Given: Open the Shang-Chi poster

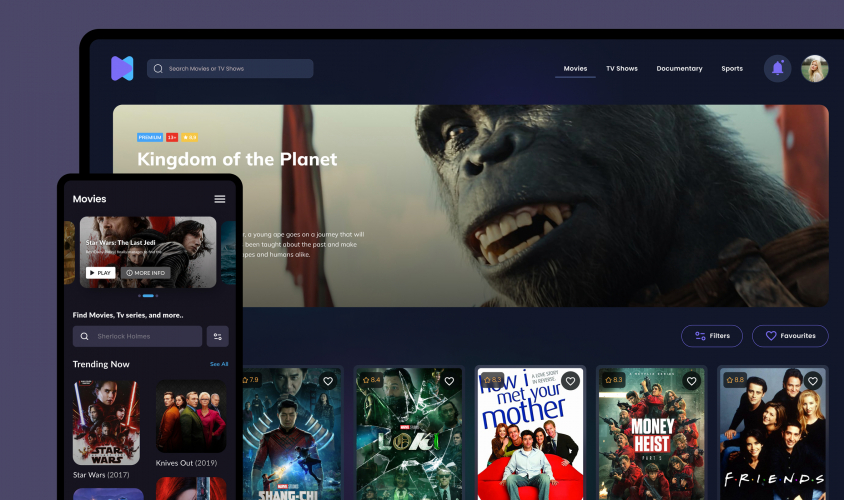Looking at the screenshot, I should 292,434.
